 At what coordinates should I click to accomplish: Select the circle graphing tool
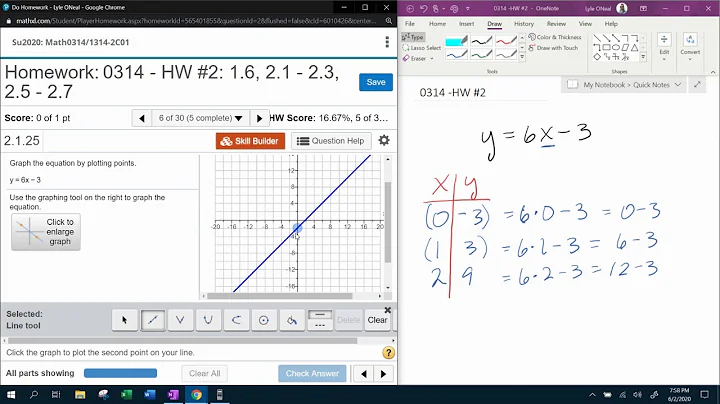[x=264, y=320]
